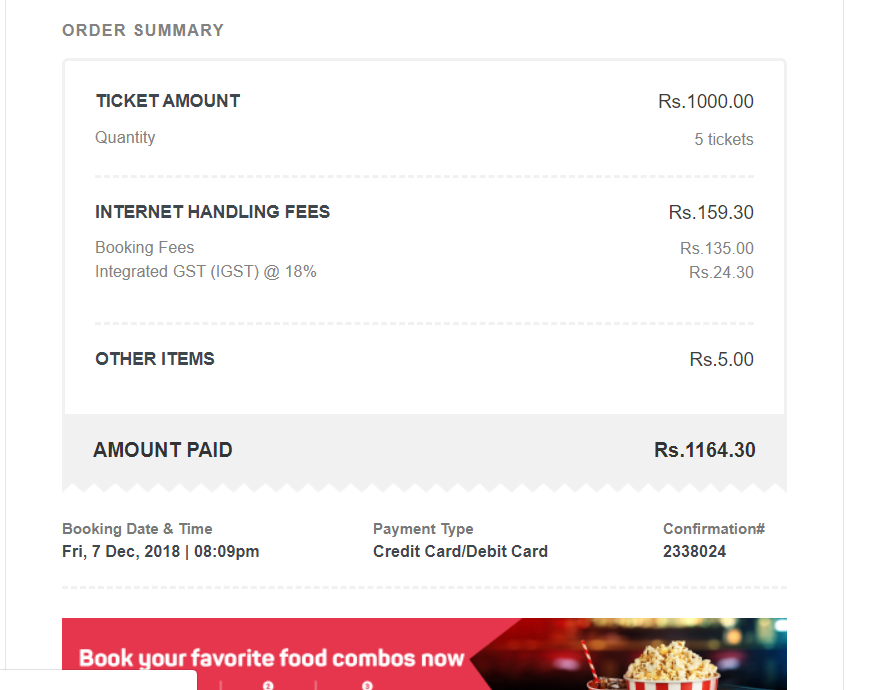Click the Integrated GST (IGST) @ 18% line
This screenshot has height=690, width=874.
coord(206,271)
